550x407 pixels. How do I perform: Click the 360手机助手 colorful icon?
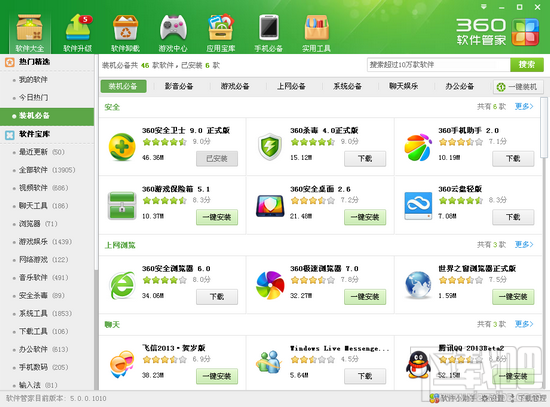[x=418, y=147]
